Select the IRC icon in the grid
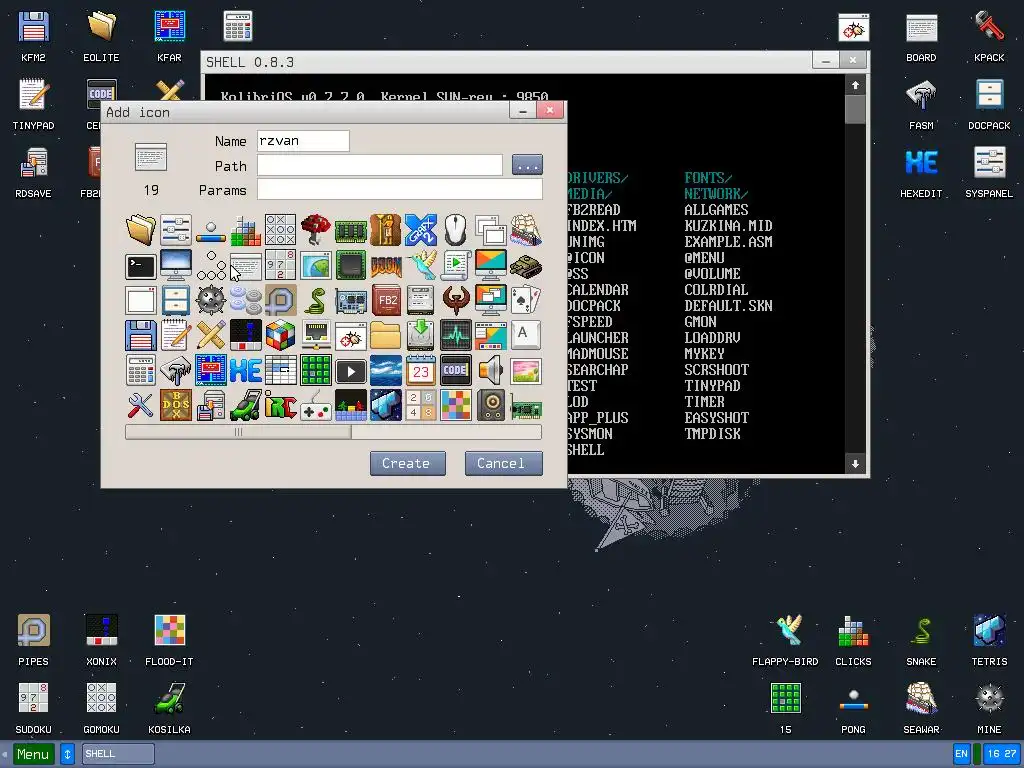The image size is (1024, 768). click(x=281, y=406)
